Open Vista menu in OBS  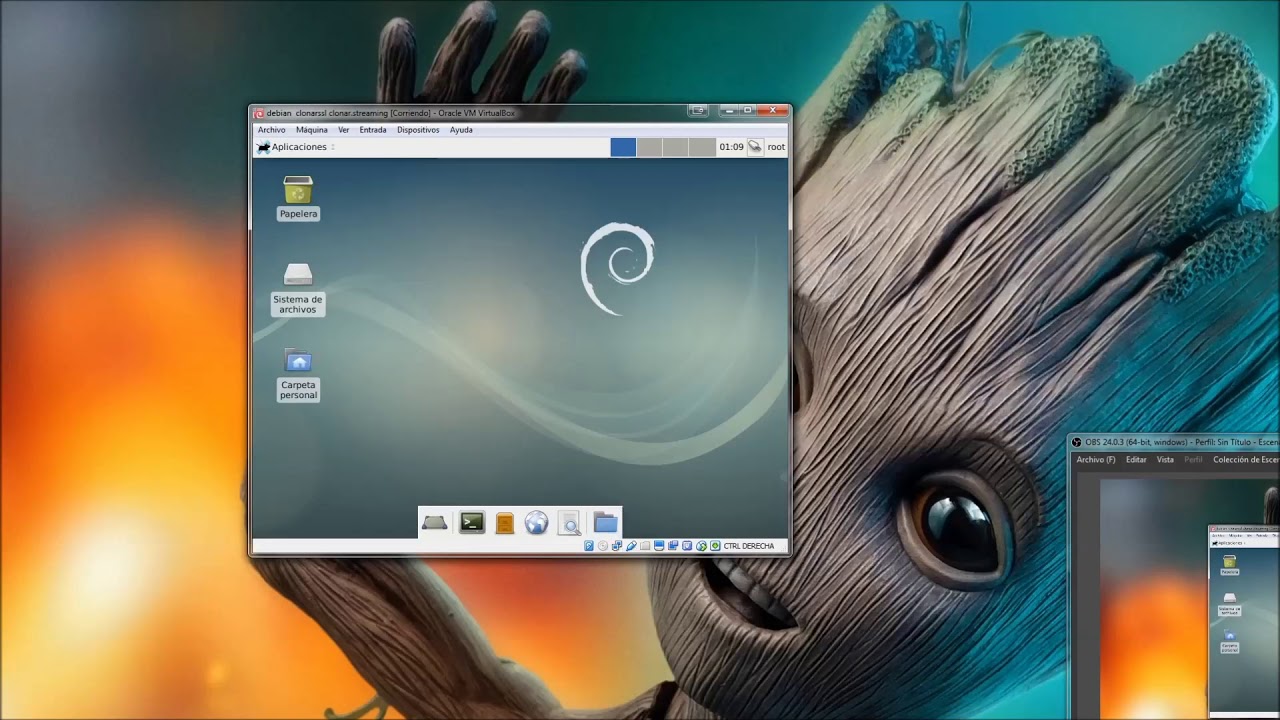[1165, 460]
